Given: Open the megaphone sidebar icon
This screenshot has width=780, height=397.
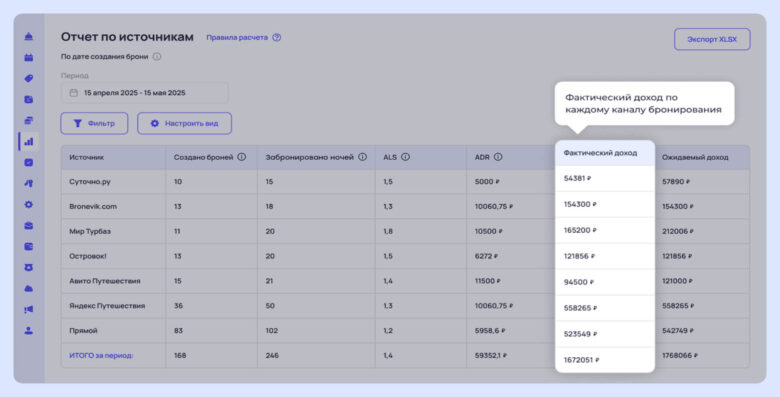Looking at the screenshot, I should click(x=29, y=309).
